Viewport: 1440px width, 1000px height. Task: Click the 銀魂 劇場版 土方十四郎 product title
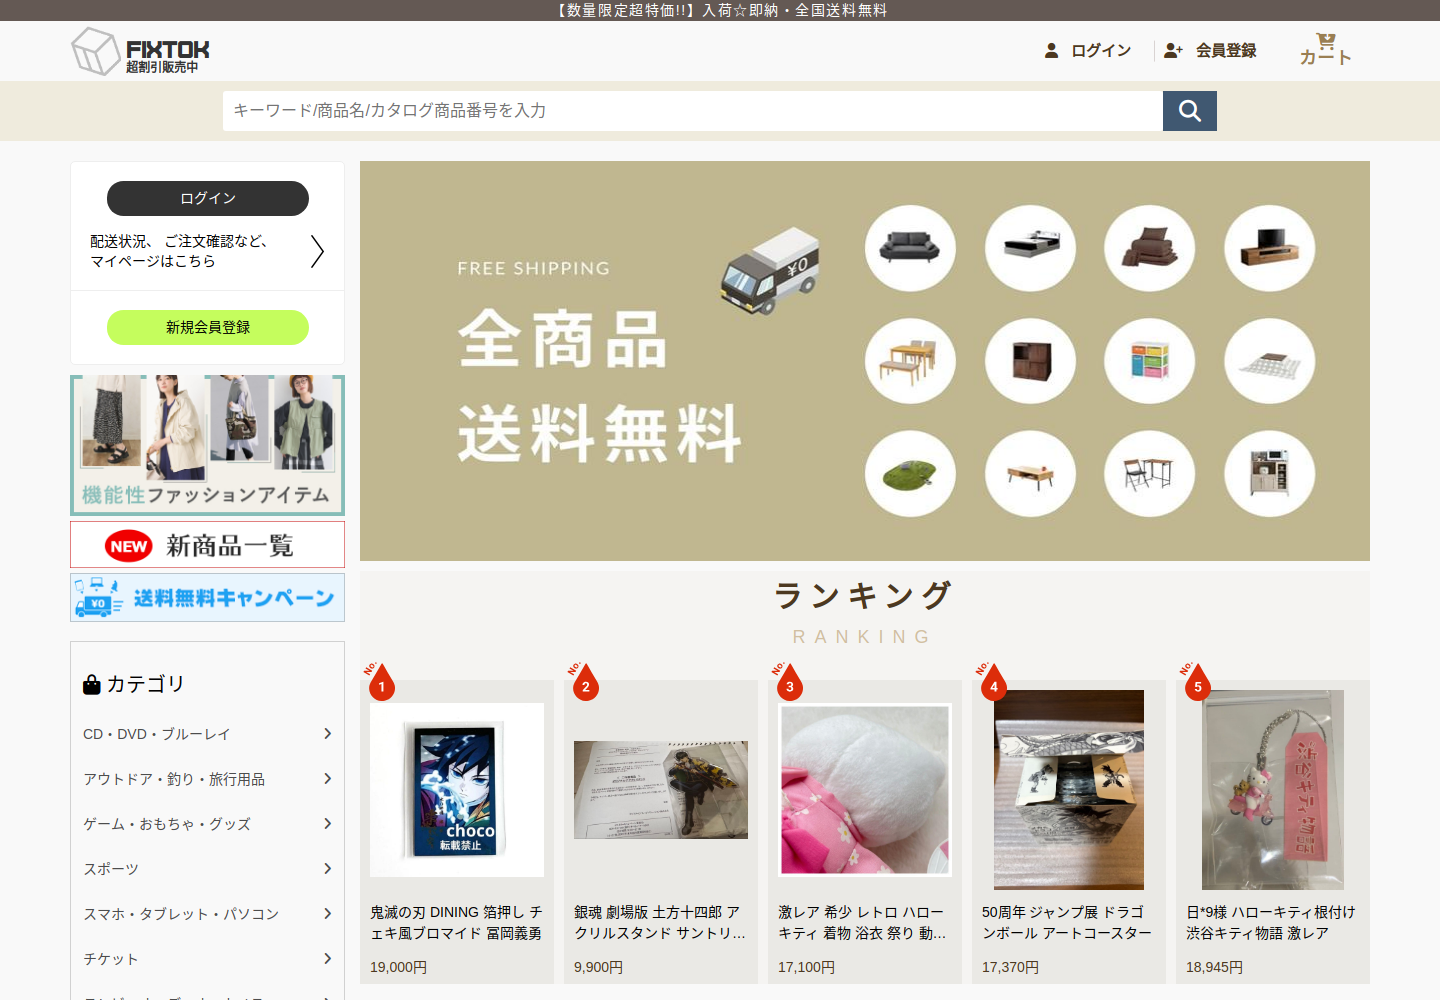pyautogui.click(x=660, y=923)
